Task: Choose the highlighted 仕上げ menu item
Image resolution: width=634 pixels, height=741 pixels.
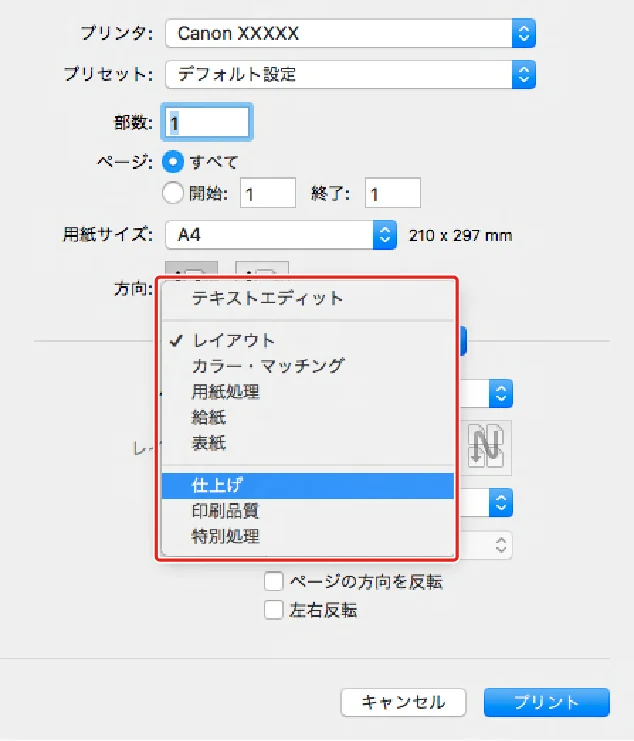Action: (x=308, y=485)
